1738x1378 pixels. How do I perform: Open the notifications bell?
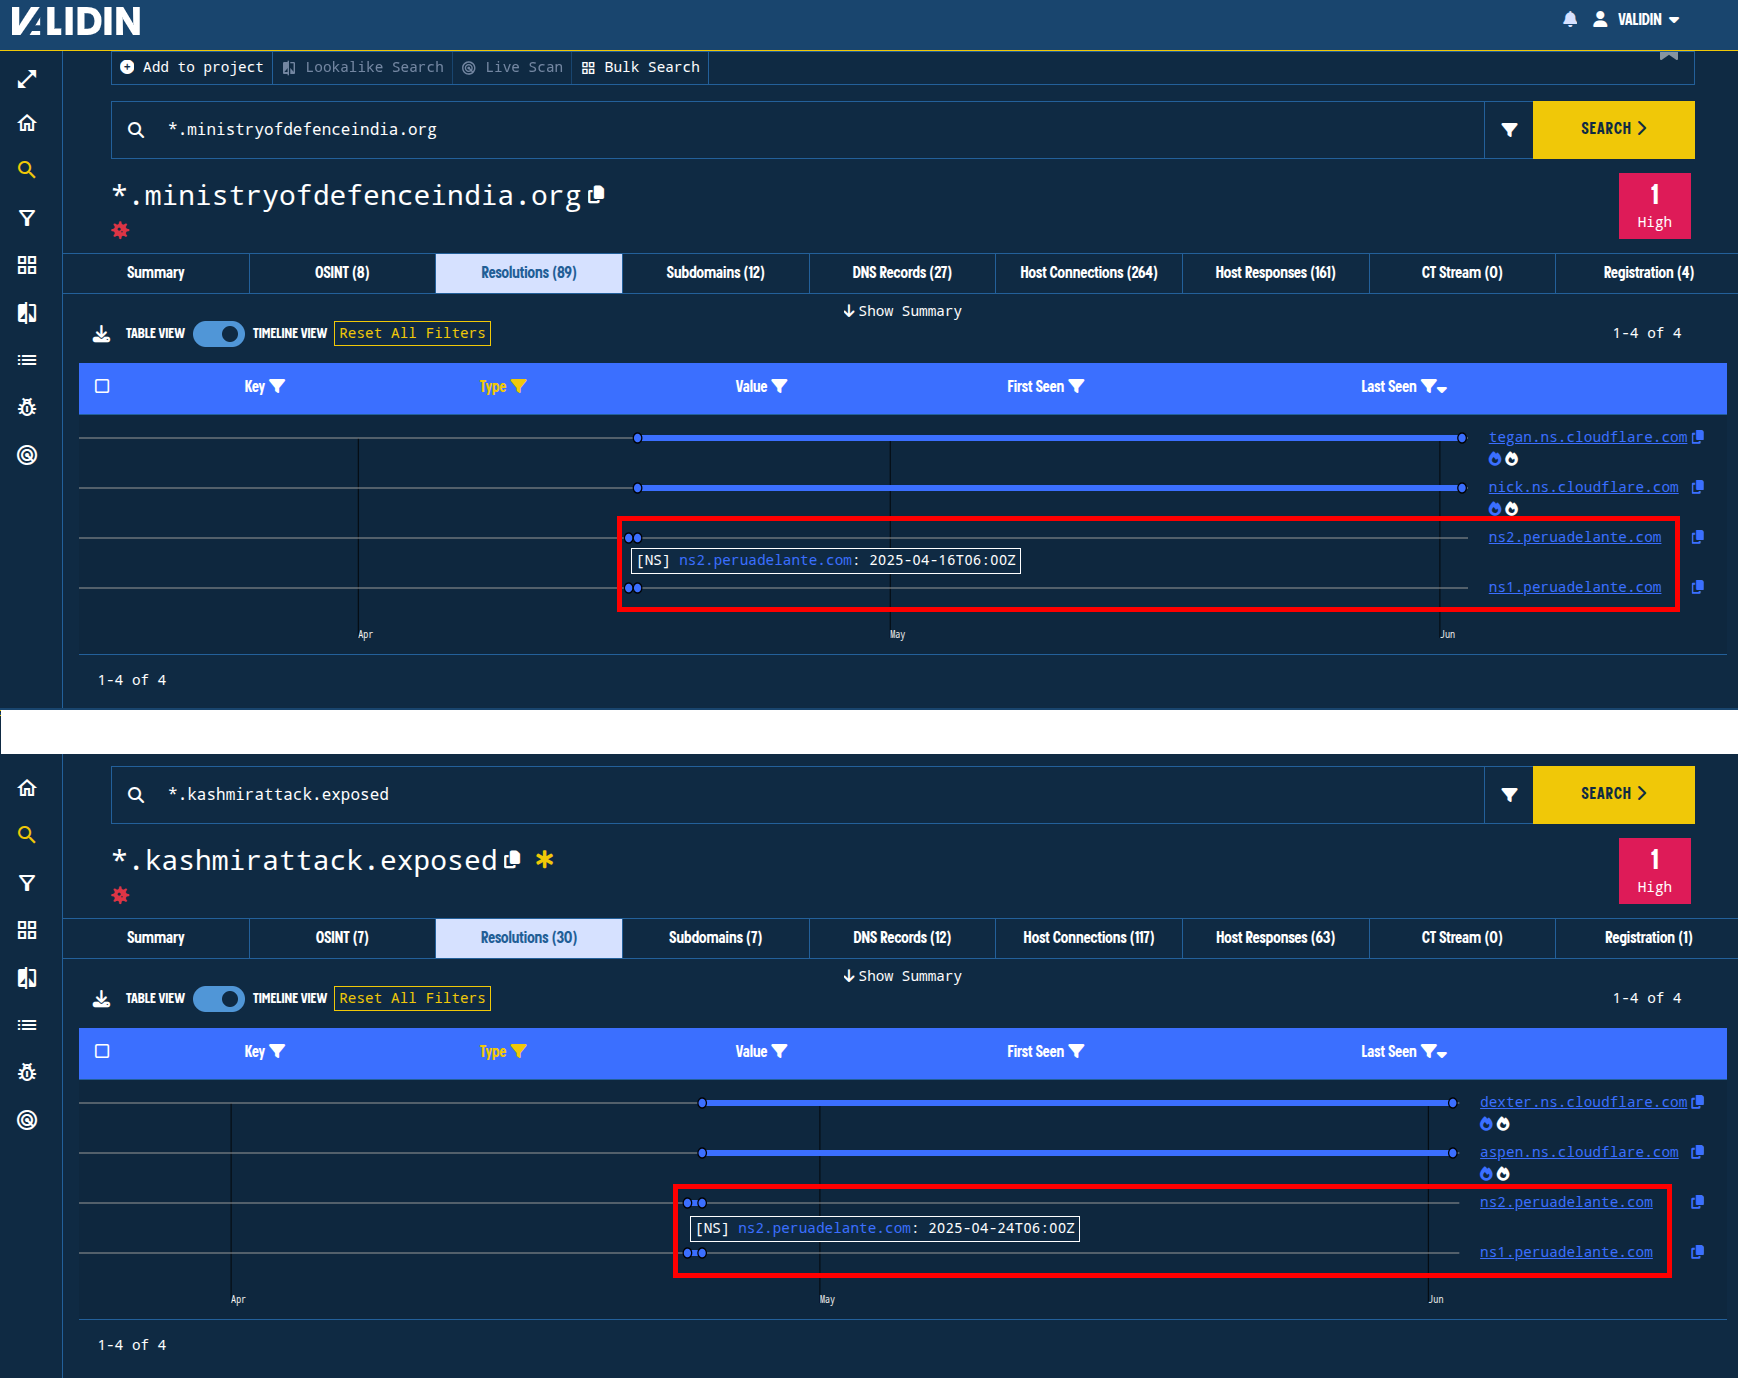[1570, 19]
